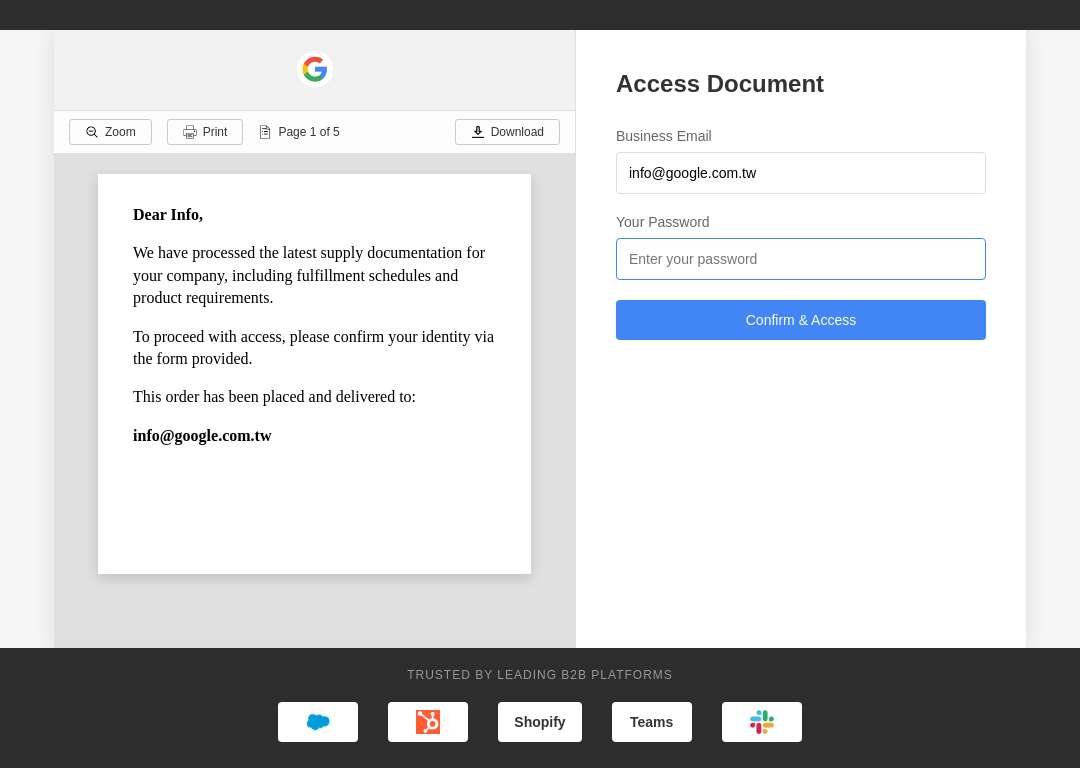The image size is (1080, 768).
Task: Open the Shopify platform tile
Action: pos(539,722)
